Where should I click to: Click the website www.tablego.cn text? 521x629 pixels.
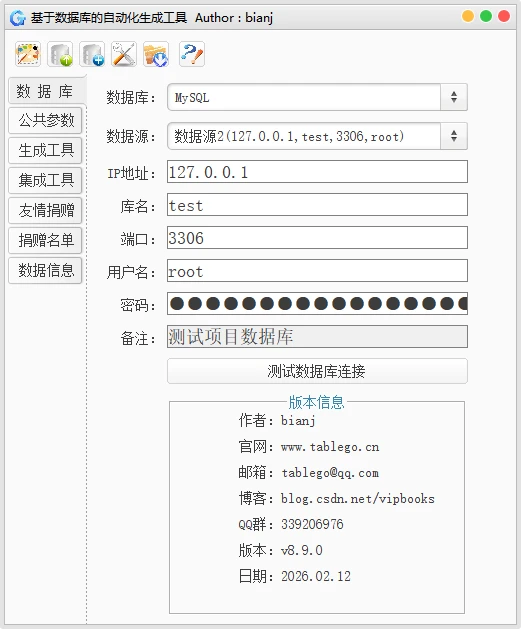coord(330,446)
